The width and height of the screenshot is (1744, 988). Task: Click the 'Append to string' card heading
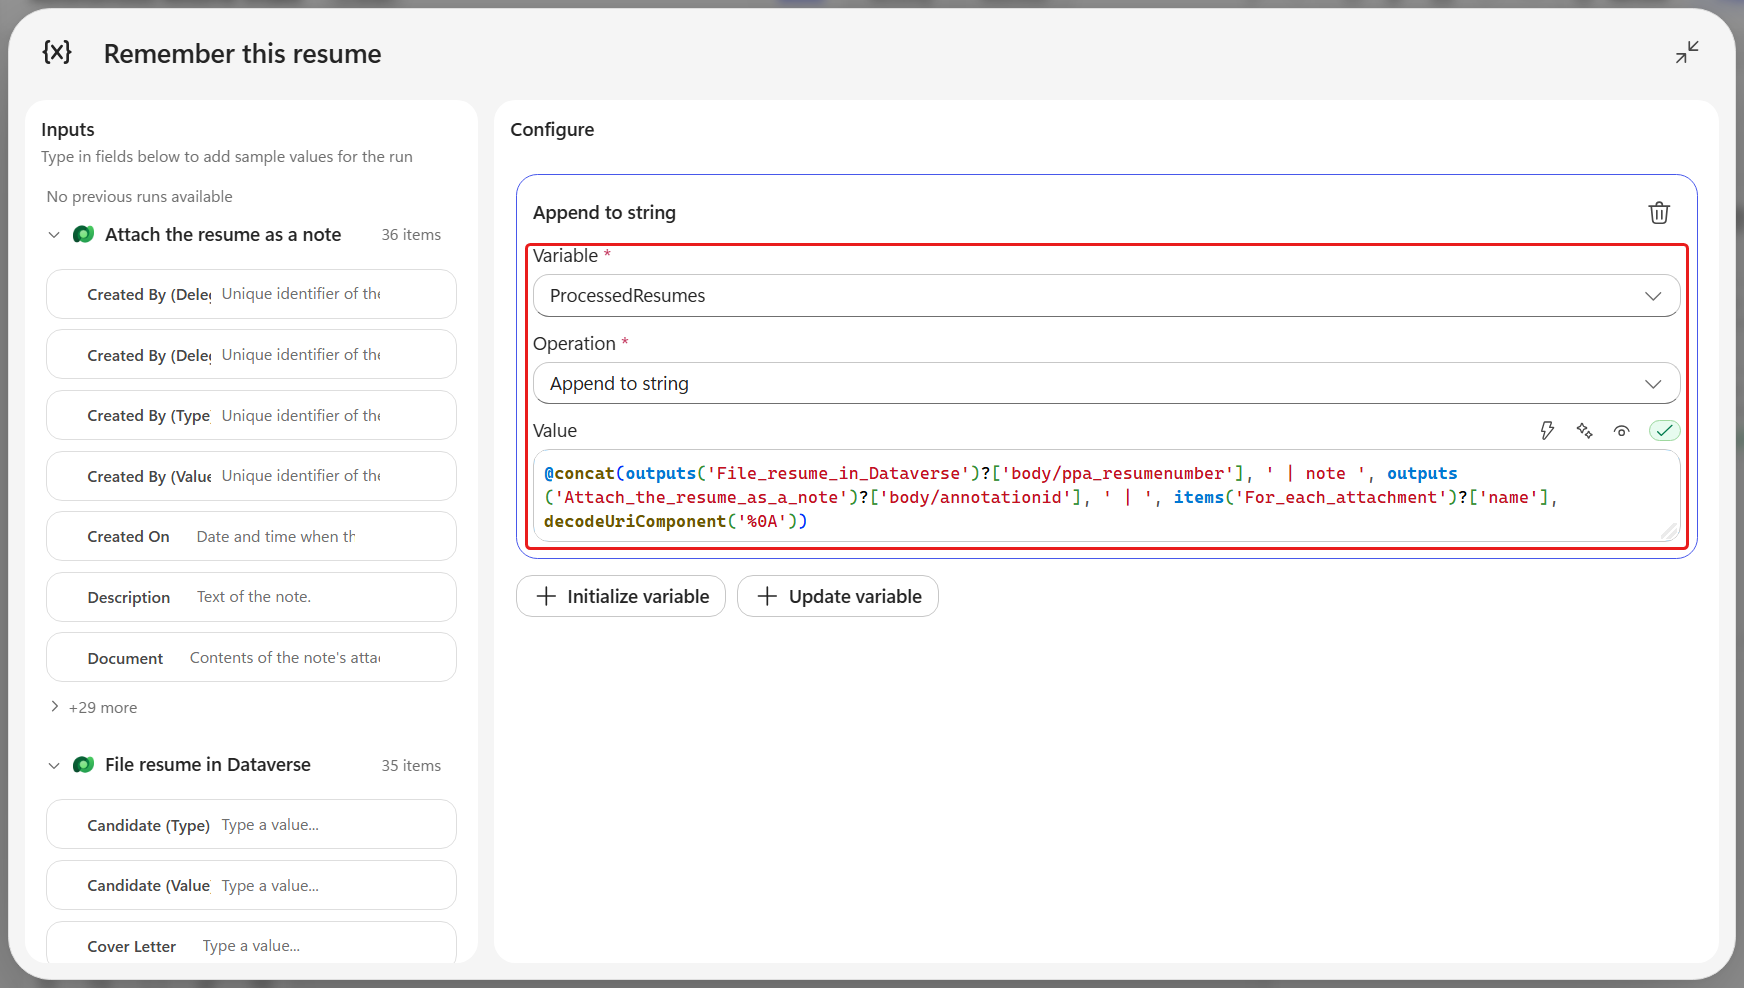(x=604, y=213)
